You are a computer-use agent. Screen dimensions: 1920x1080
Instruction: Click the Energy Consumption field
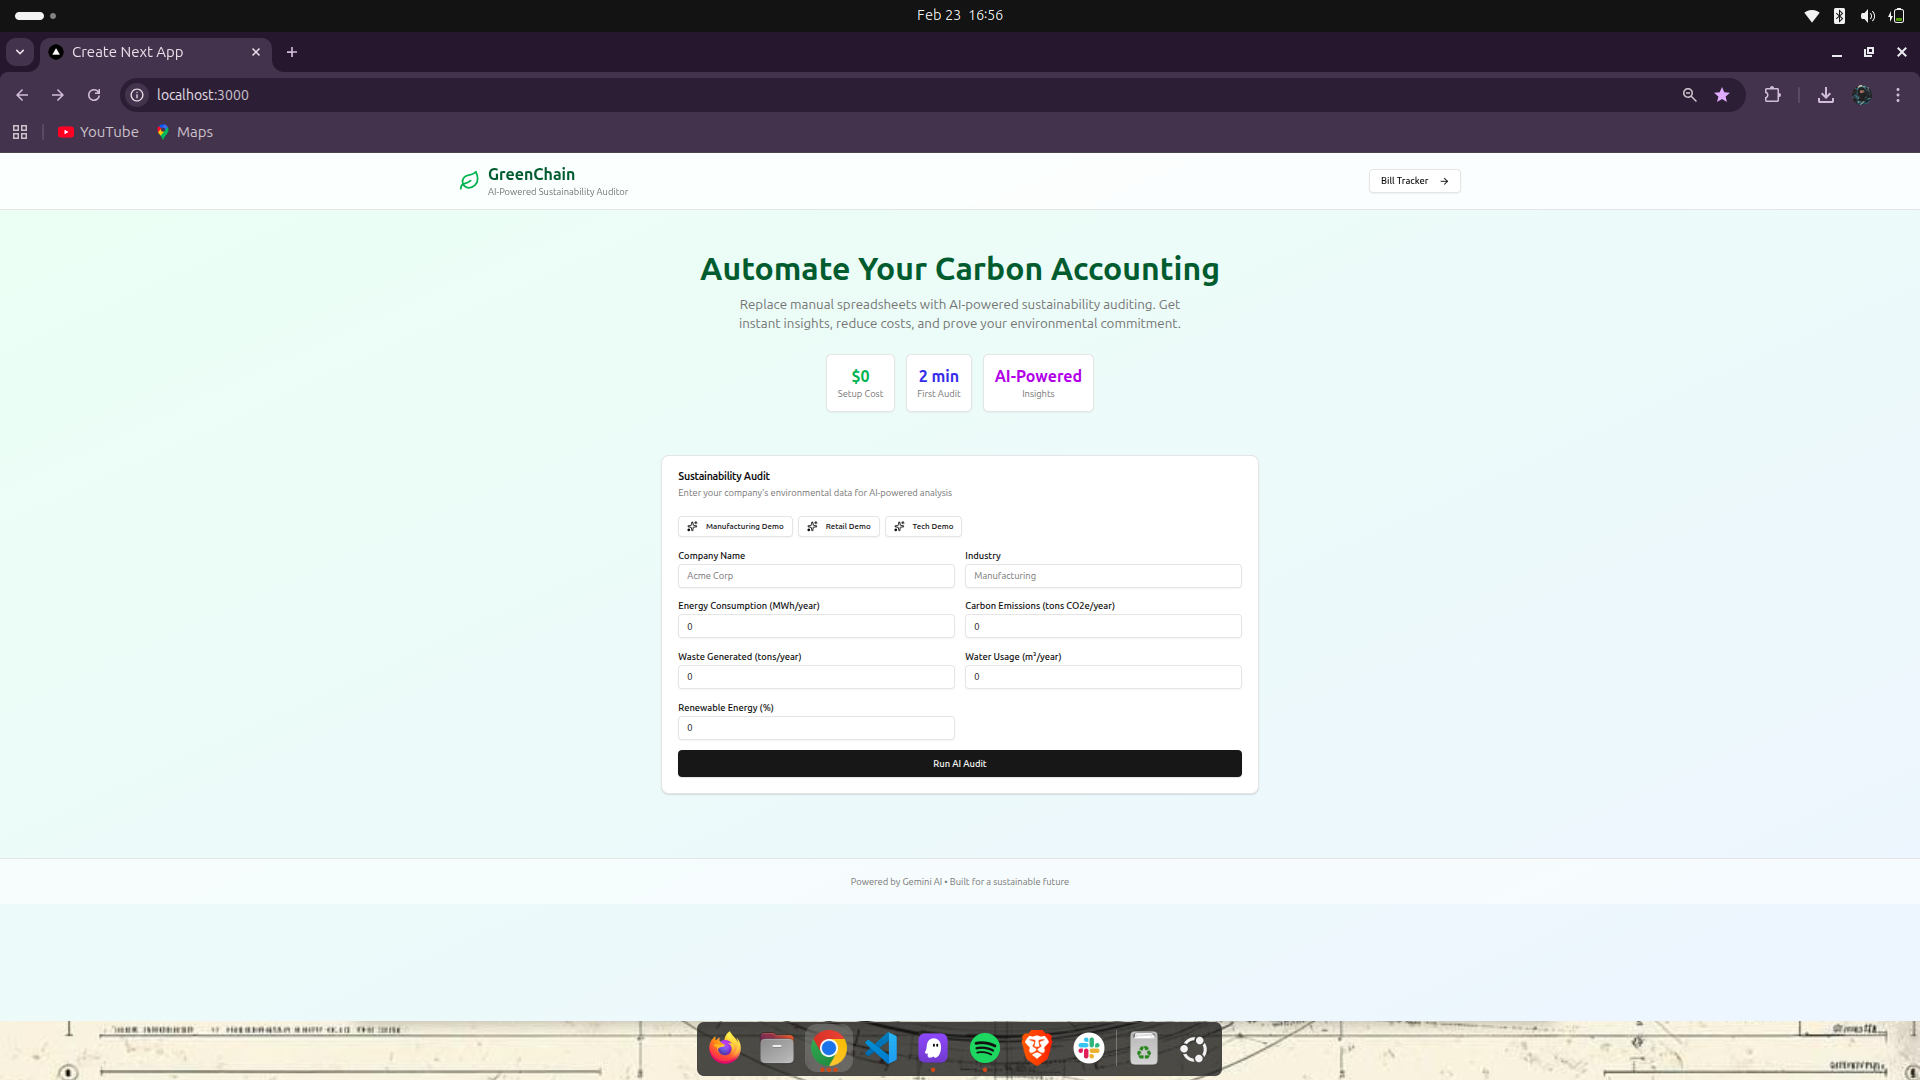tap(816, 627)
